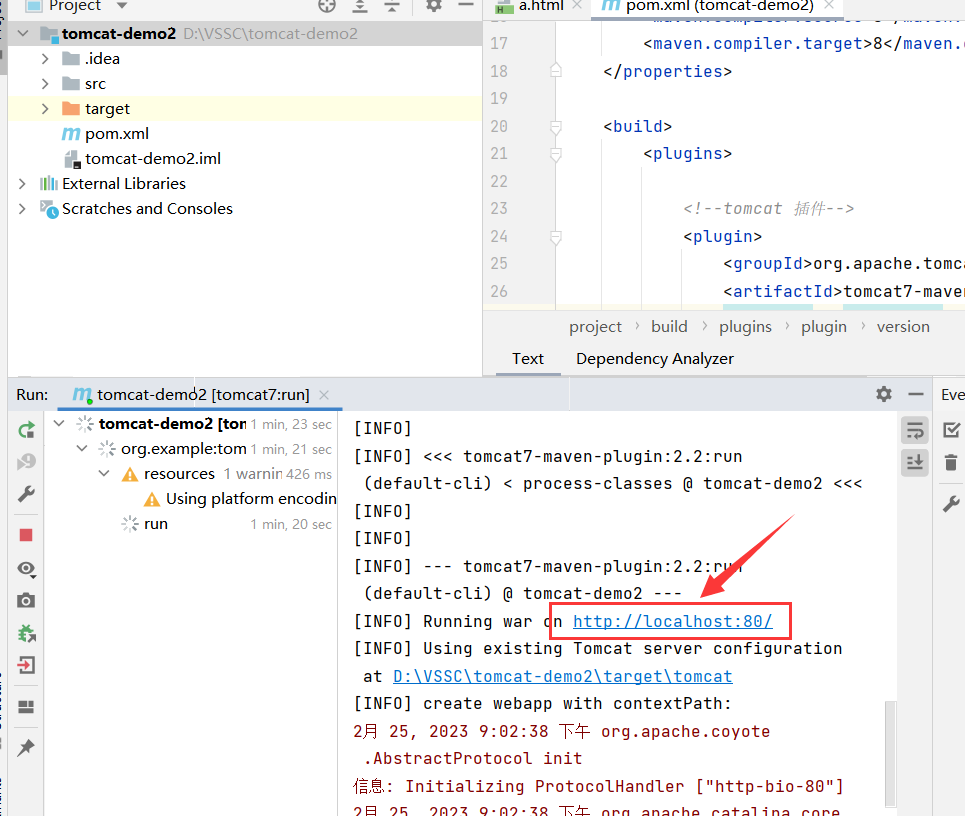Clear Event Log with trash icon

click(951, 462)
